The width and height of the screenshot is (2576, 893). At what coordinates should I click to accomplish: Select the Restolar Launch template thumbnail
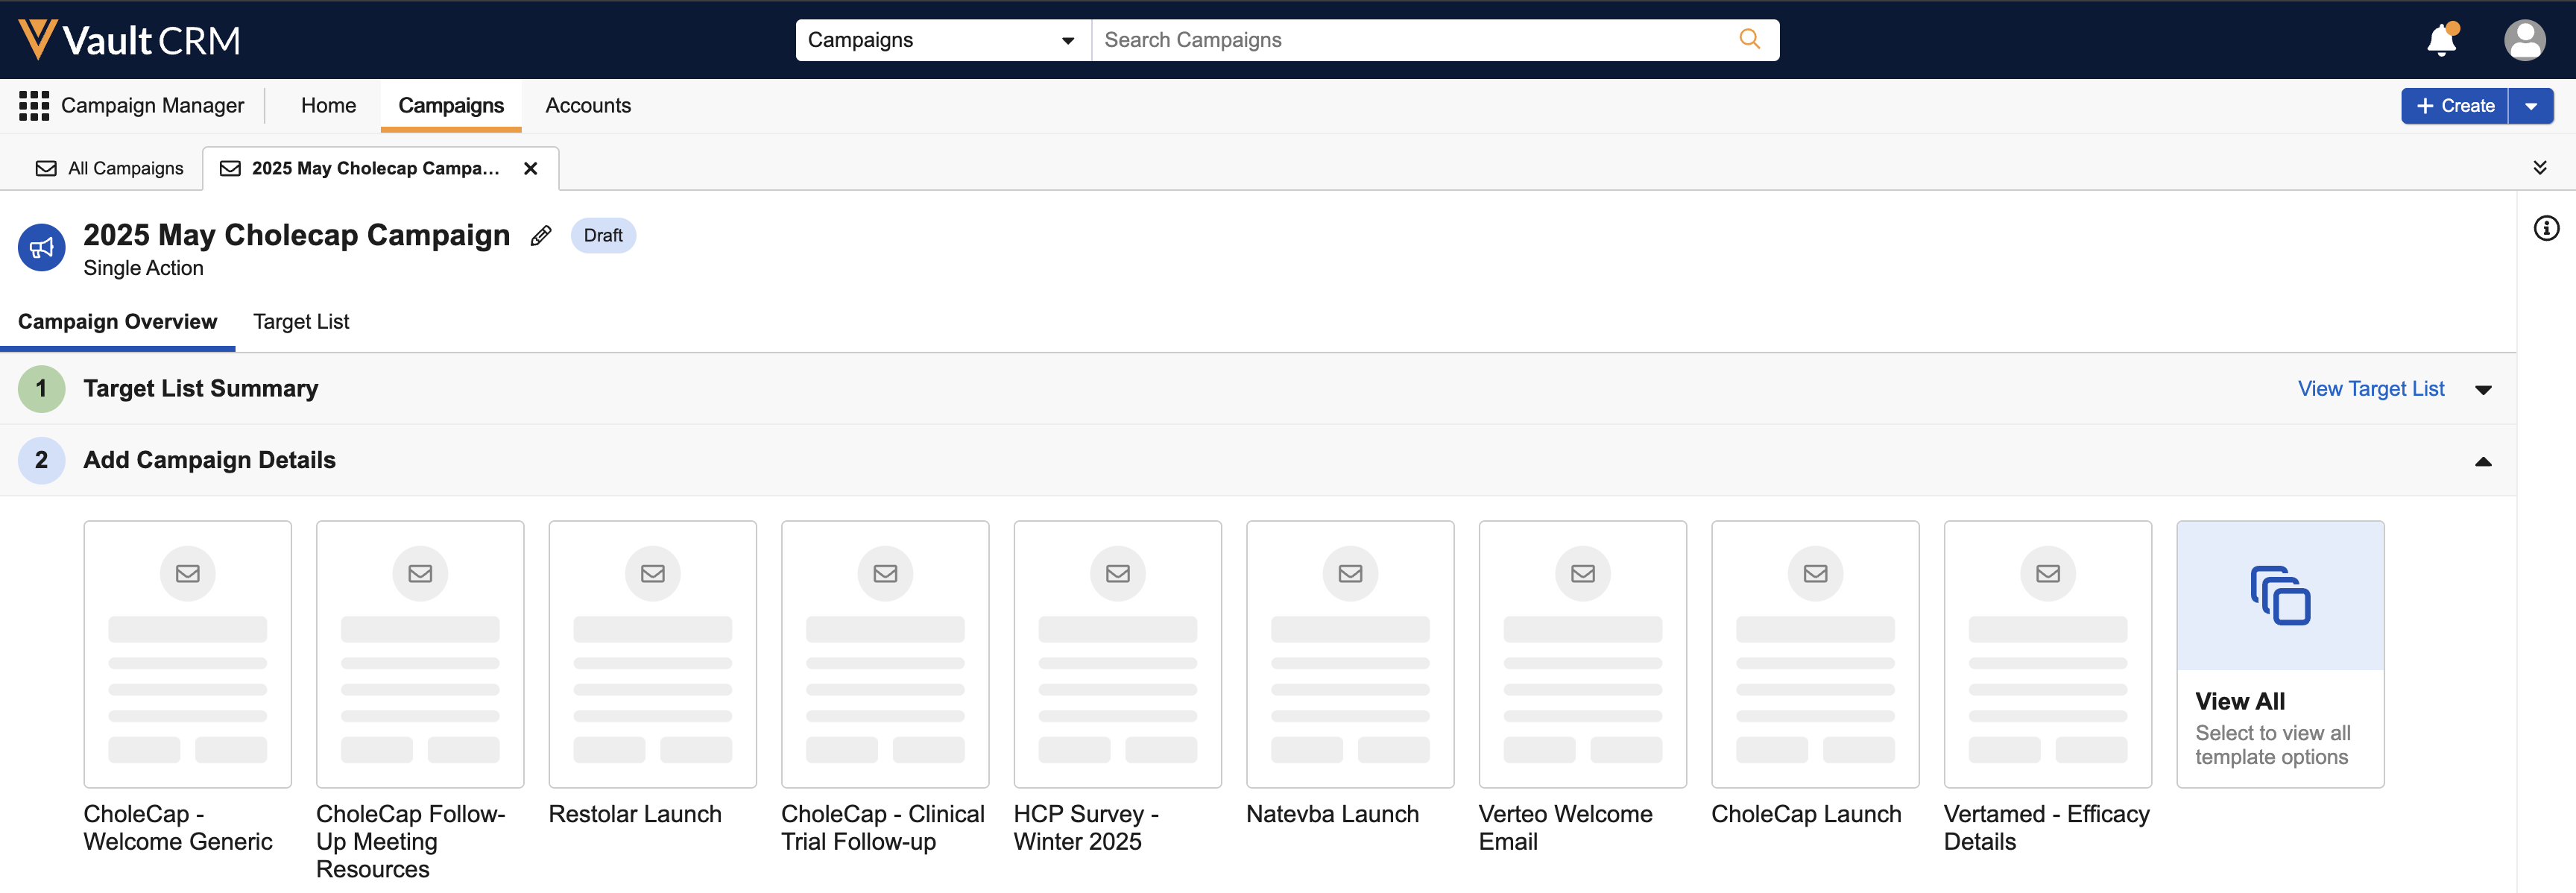click(x=652, y=653)
